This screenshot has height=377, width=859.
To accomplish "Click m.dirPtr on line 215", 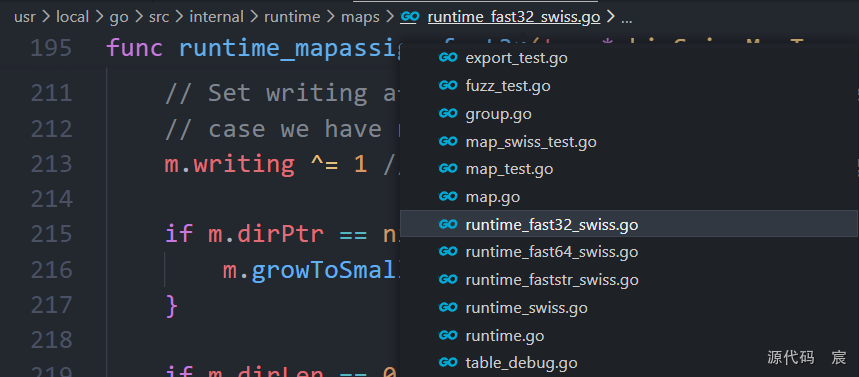I will tap(266, 235).
